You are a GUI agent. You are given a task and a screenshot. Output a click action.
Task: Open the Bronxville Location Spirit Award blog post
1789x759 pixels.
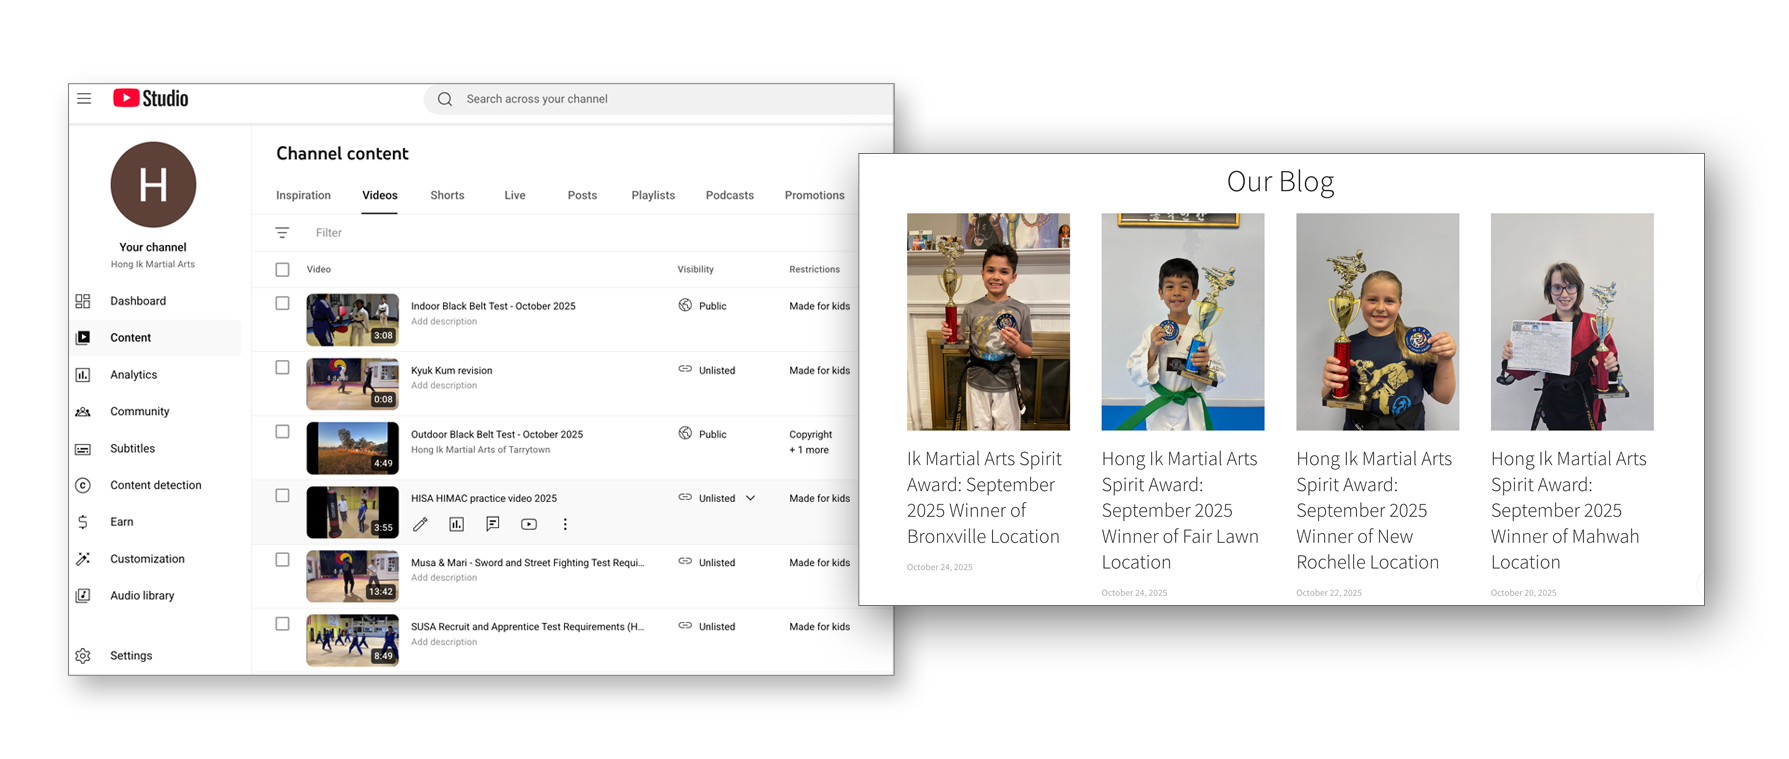(x=984, y=497)
